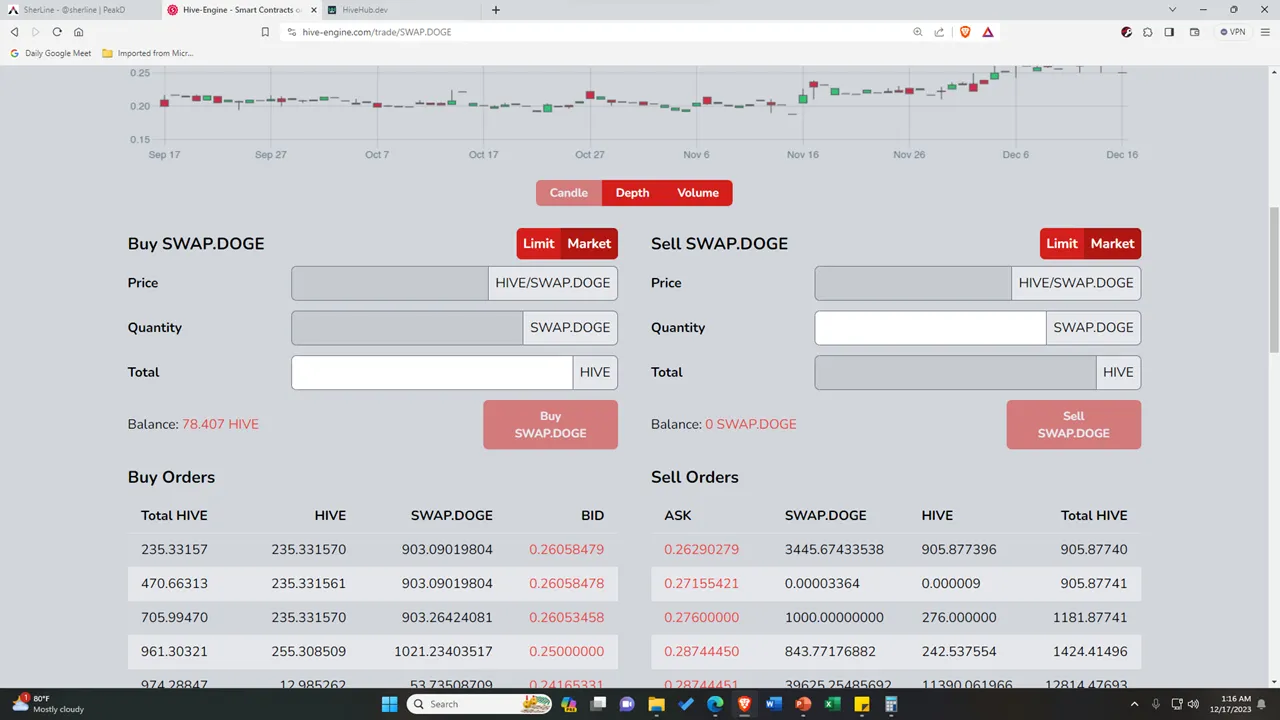The width and height of the screenshot is (1280, 720).
Task: Select the 0.27155421 ask price
Action: coord(702,583)
